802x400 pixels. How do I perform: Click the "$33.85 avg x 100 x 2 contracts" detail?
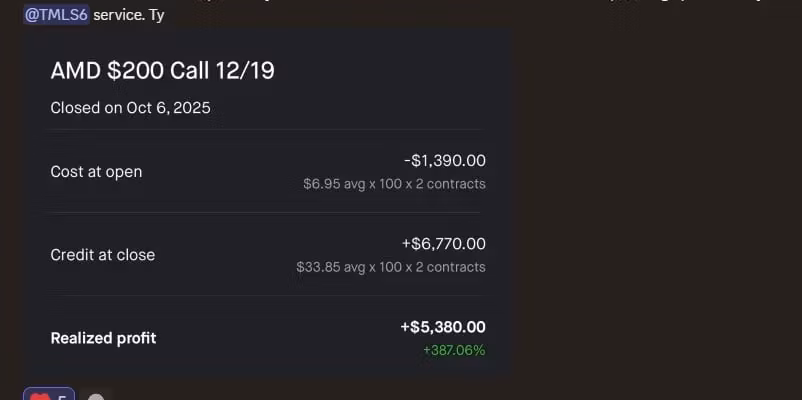[390, 267]
